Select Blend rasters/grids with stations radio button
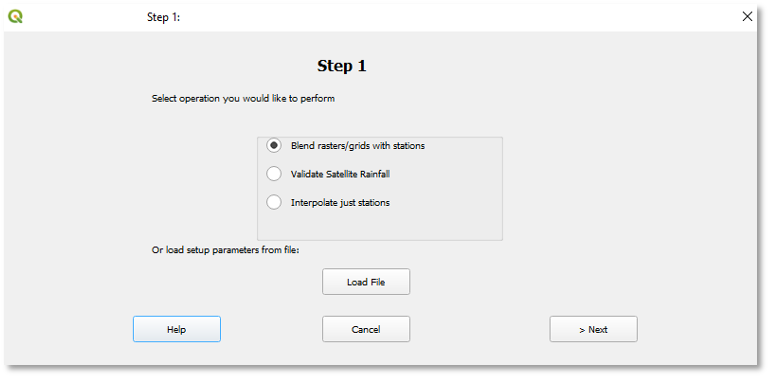Image resolution: width=770 pixels, height=378 pixels. pyautogui.click(x=274, y=146)
